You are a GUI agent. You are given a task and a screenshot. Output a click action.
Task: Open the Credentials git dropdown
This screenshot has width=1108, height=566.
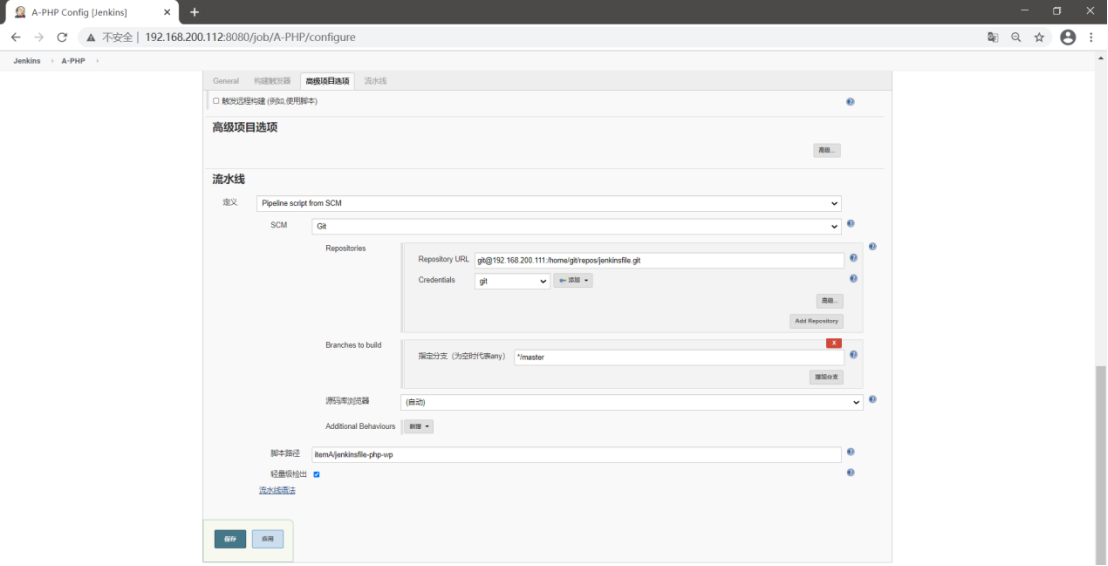512,281
